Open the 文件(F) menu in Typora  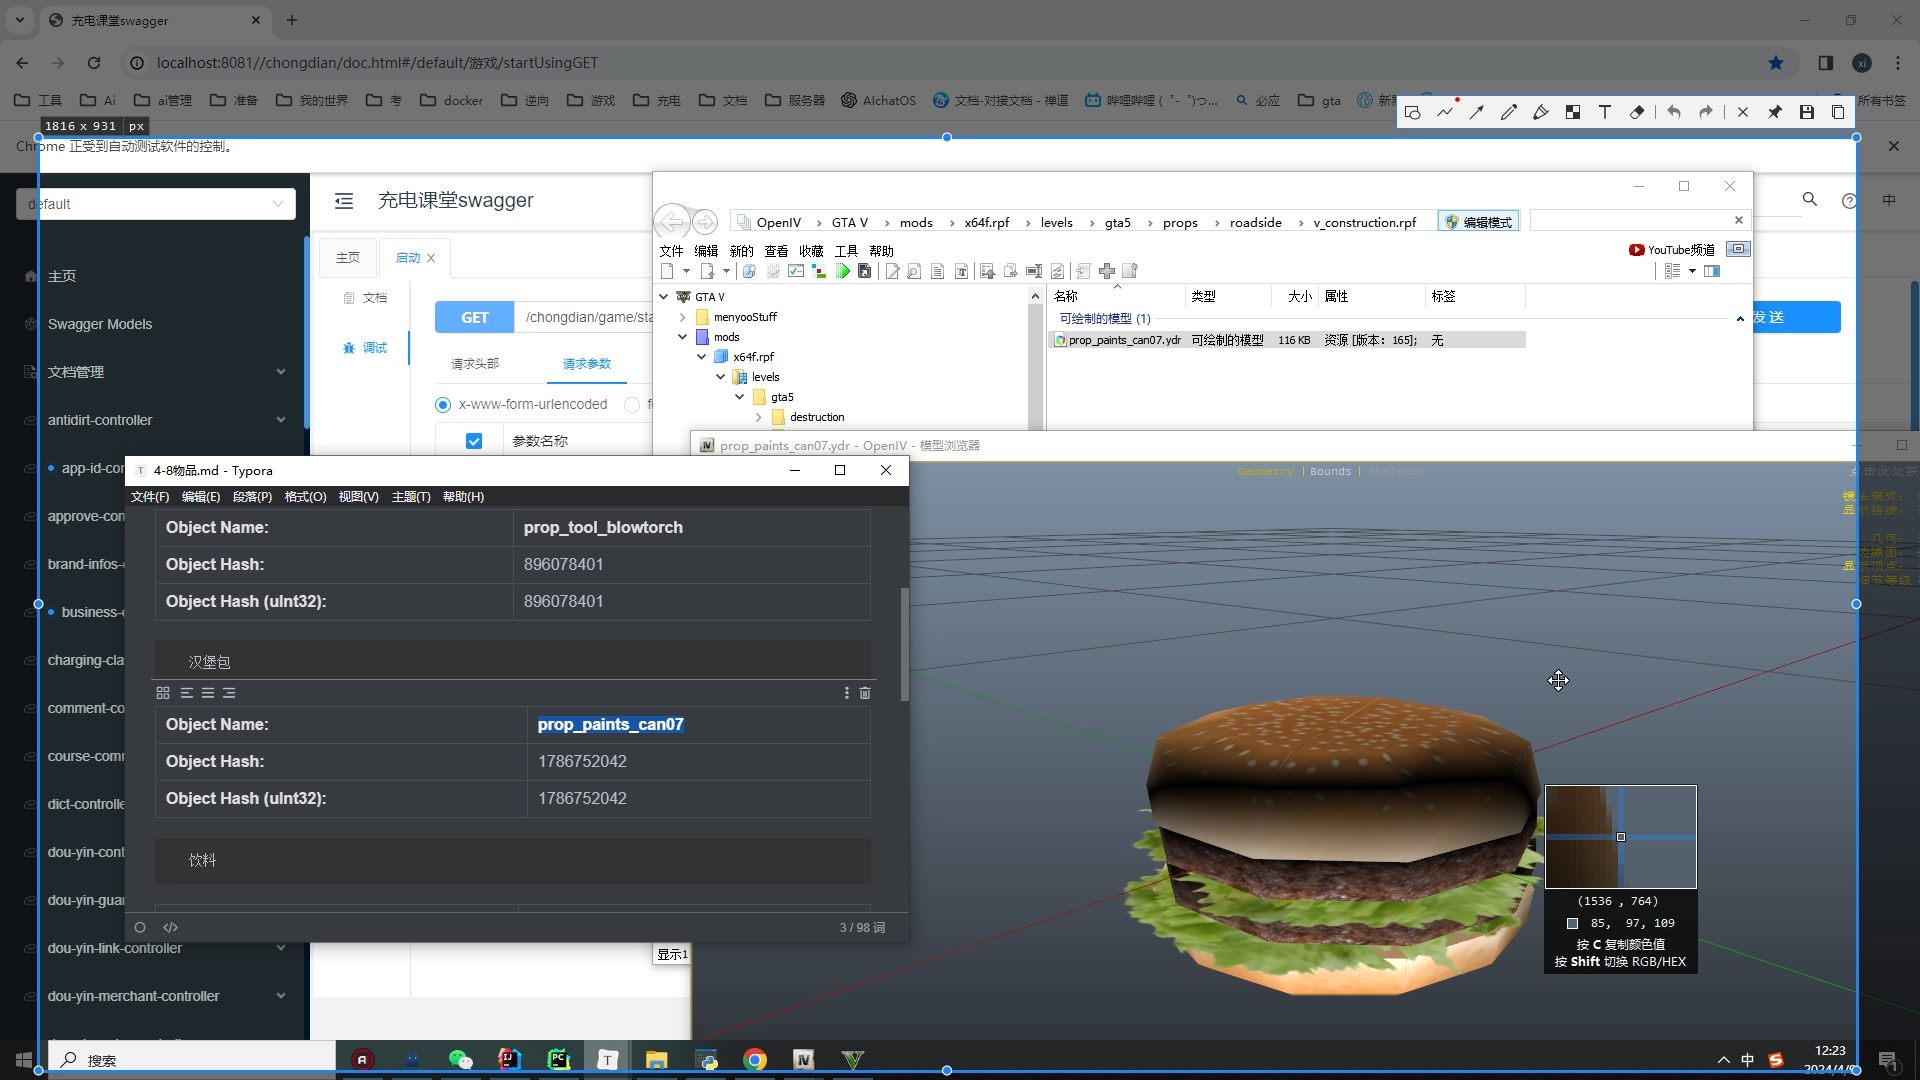[x=150, y=497]
